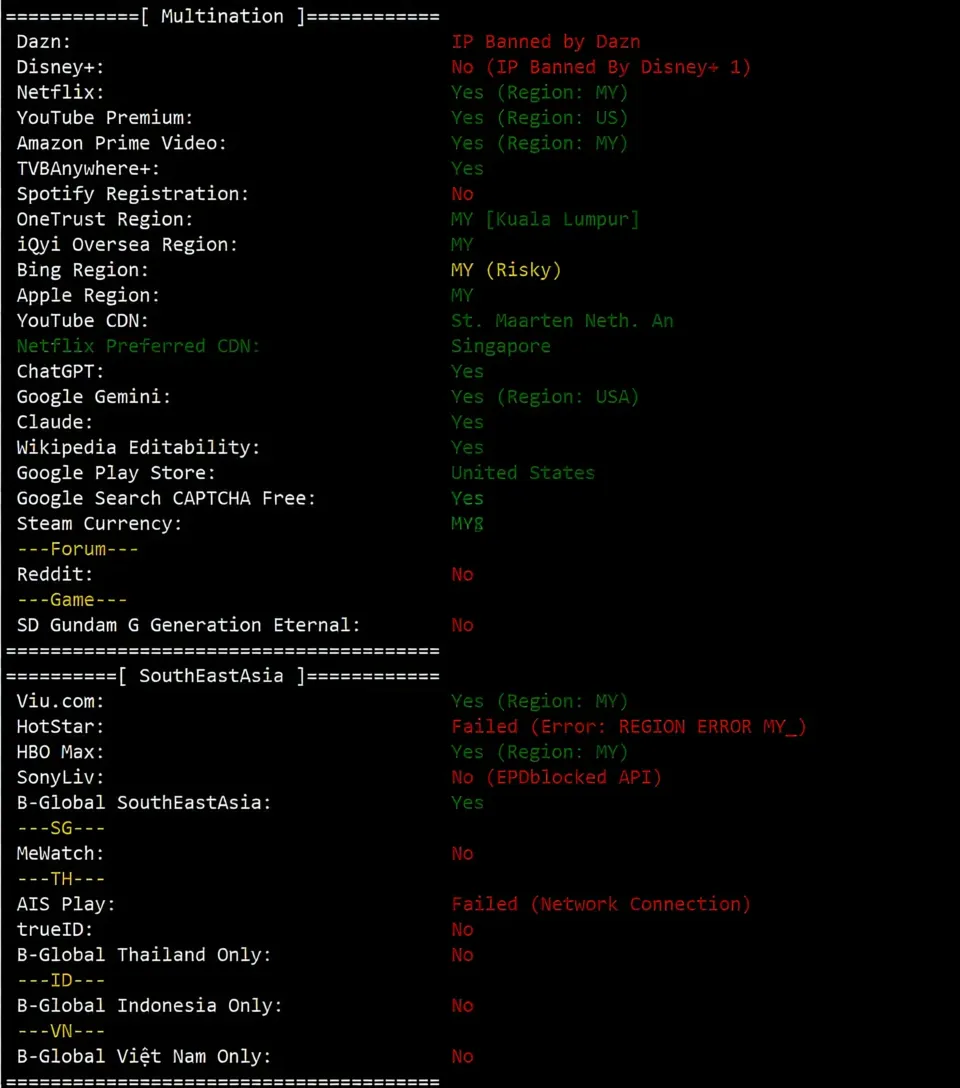The image size is (960, 1088).
Task: Click the 'Singapore' CDN value
Action: [501, 346]
